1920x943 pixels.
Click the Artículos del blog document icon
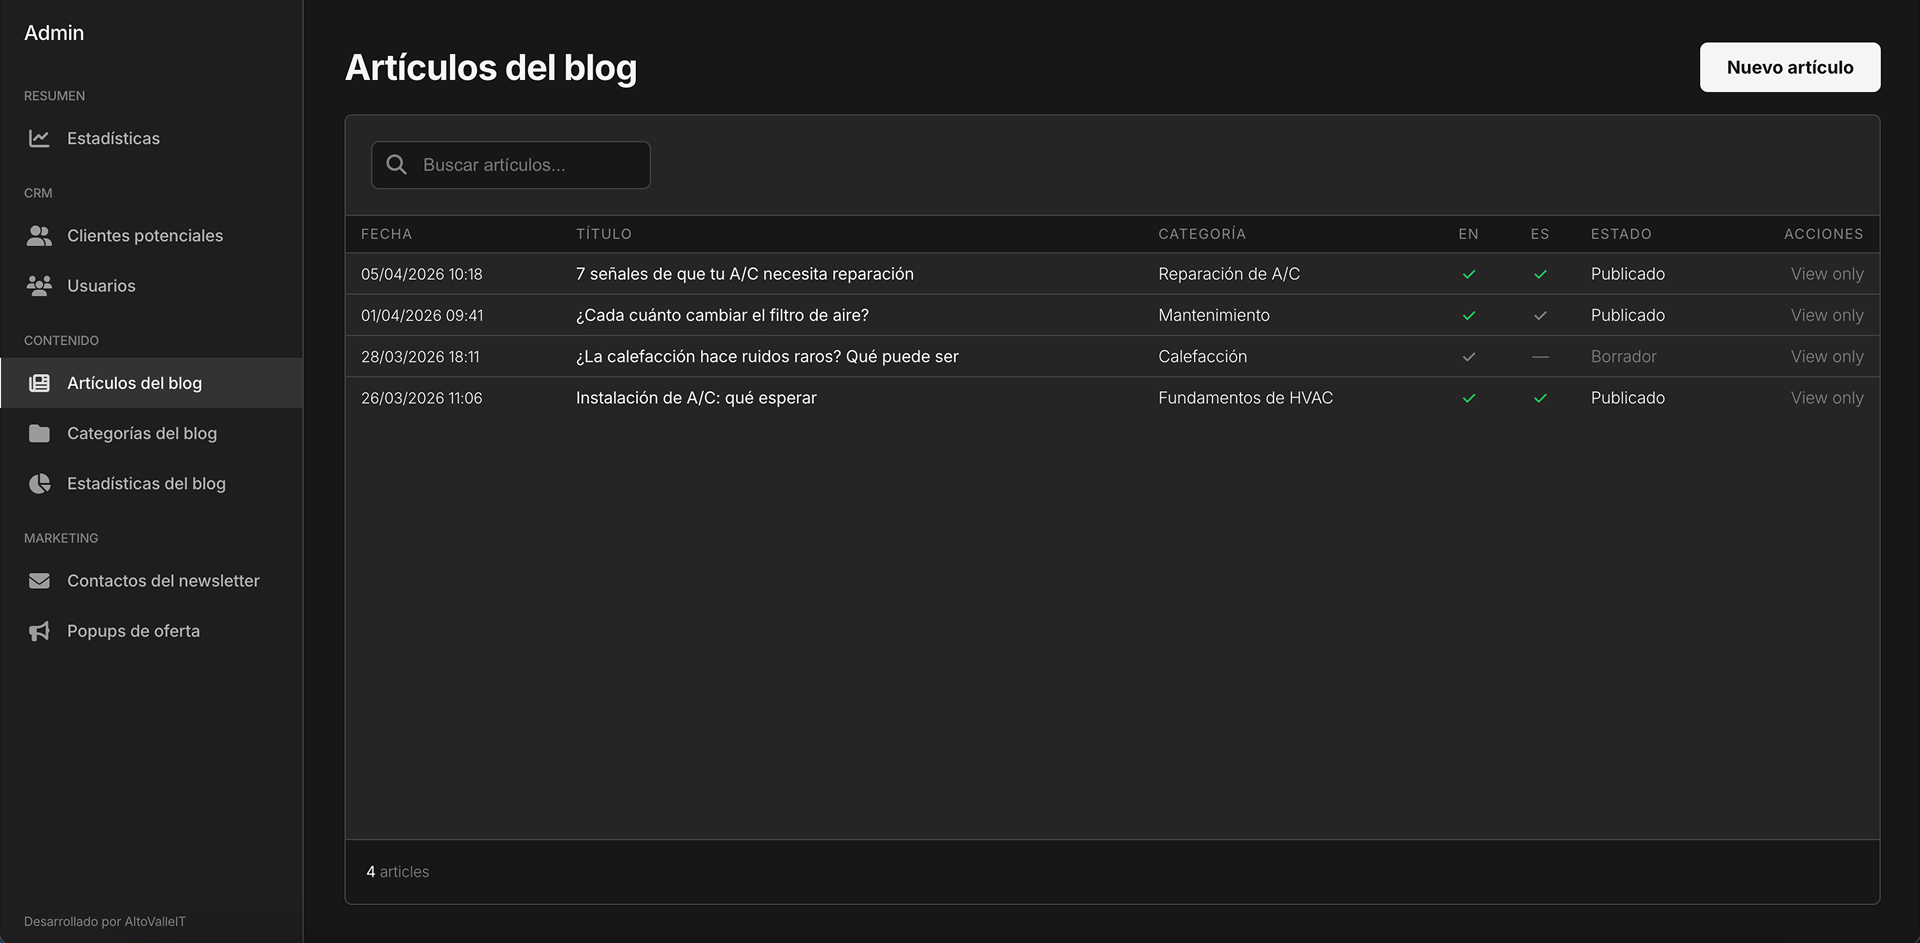39,382
